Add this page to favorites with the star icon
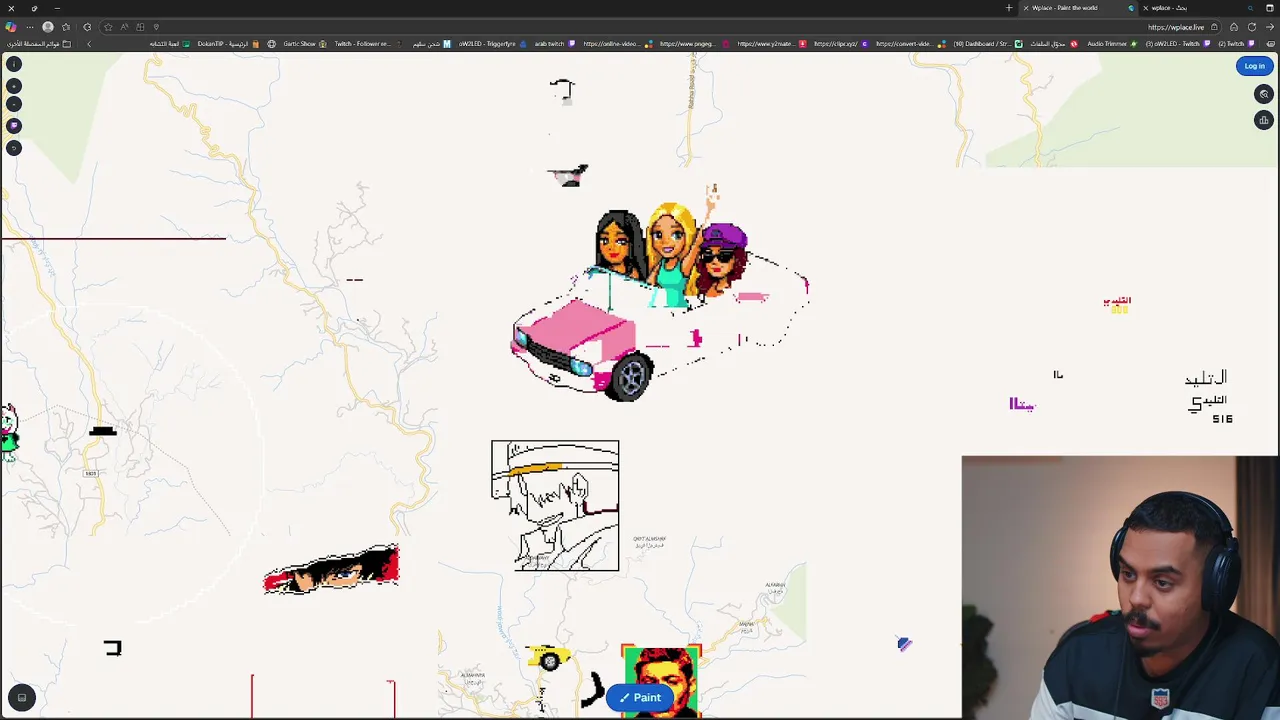1280x720 pixels. tap(108, 27)
